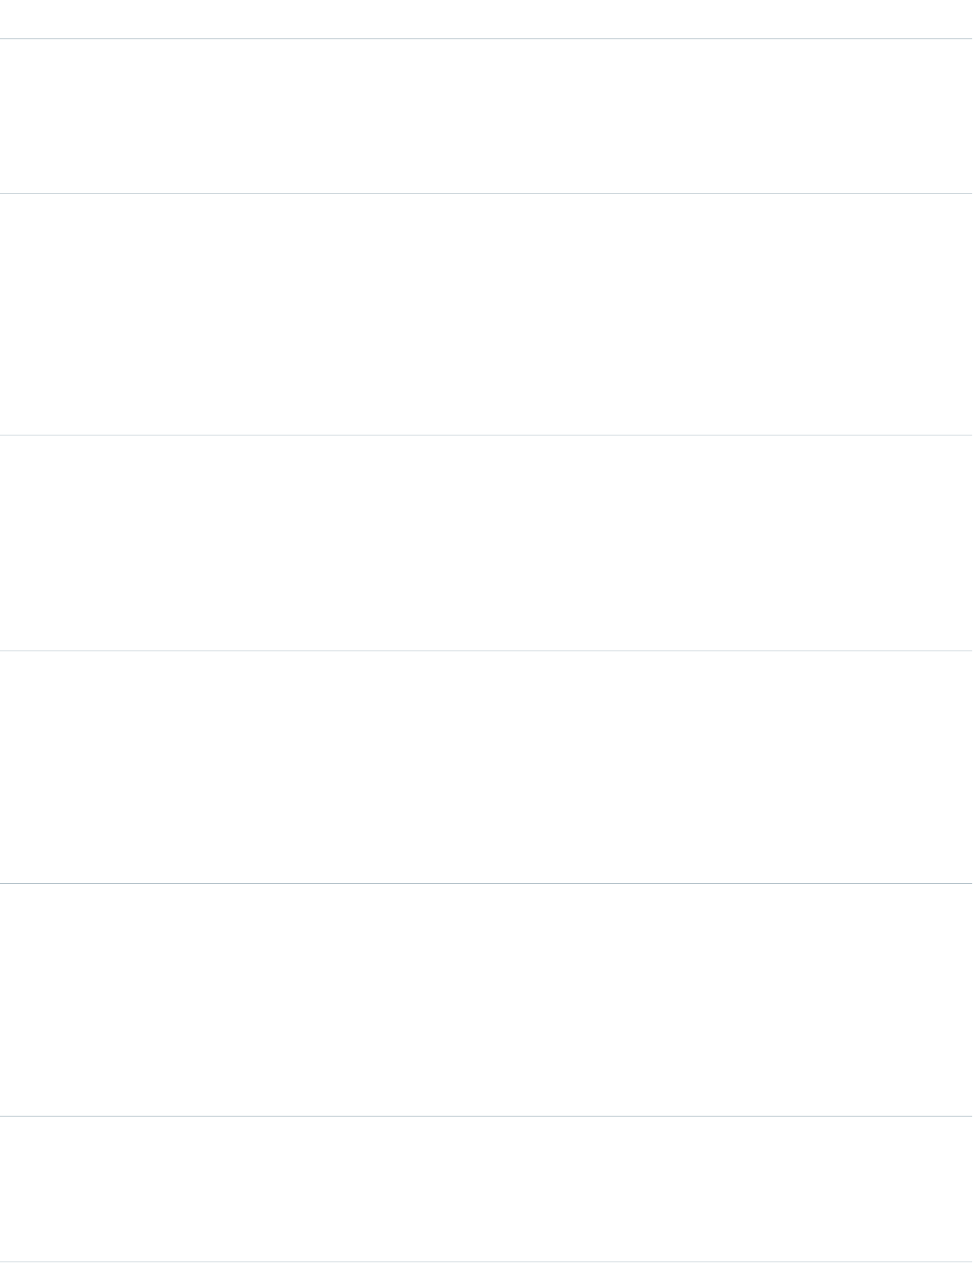Click the right edge of the bottom blank row
This screenshot has width=973, height=1263.
[x=967, y=1189]
